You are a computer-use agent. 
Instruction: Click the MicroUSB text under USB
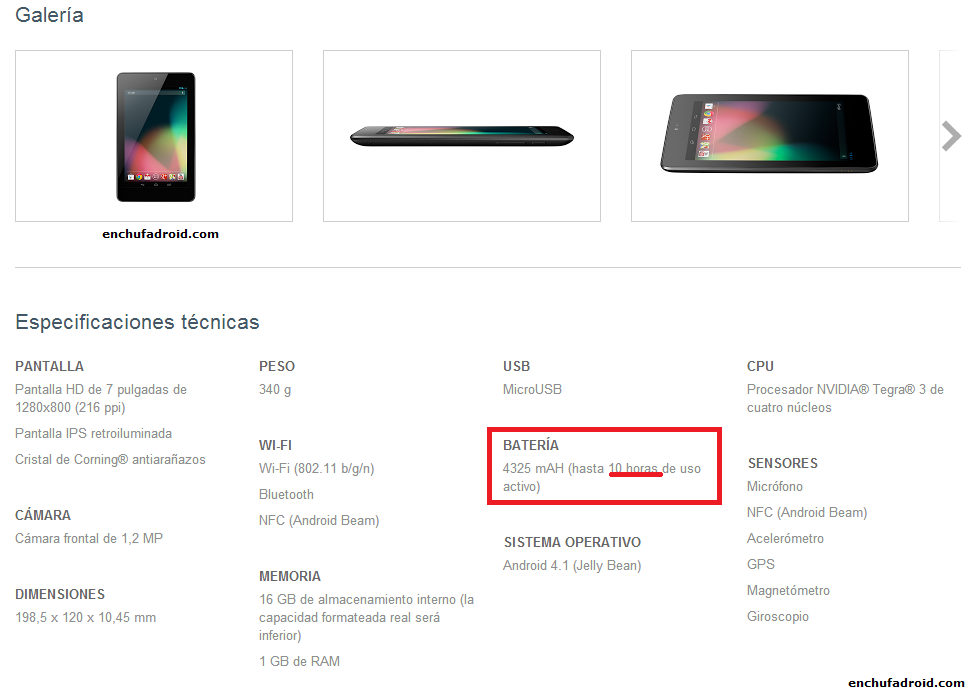coord(533,389)
